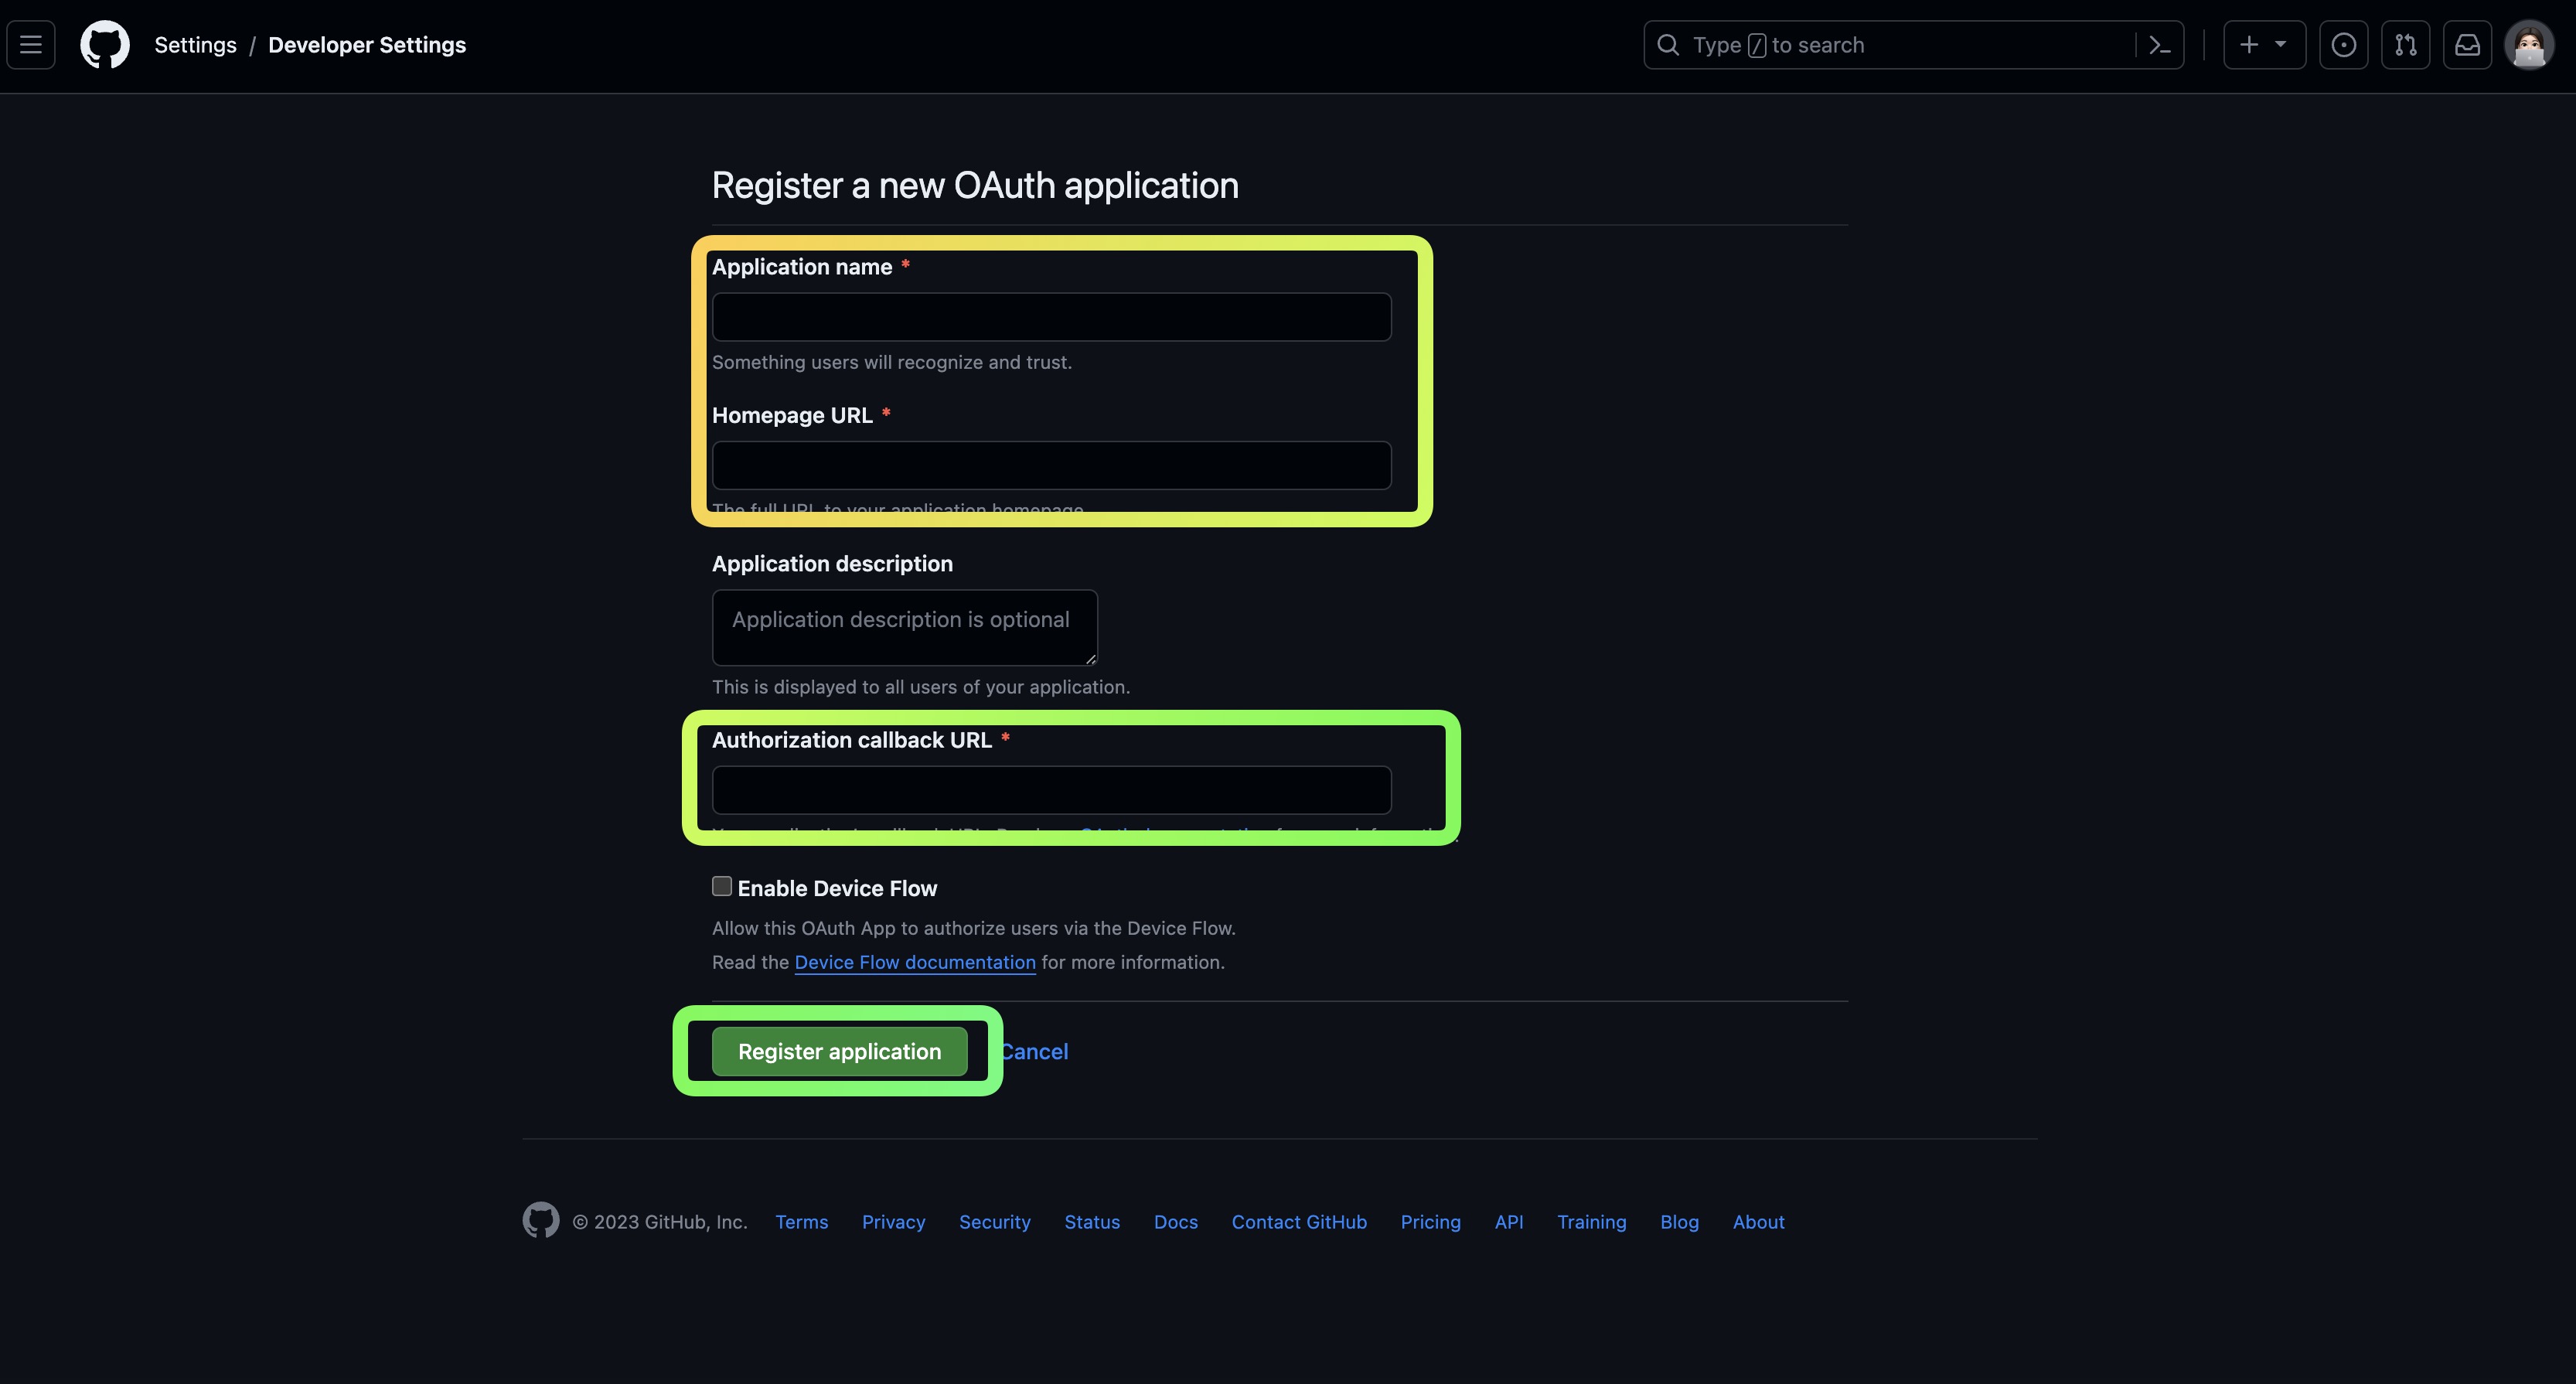
Task: Cancel the OAuth registration
Action: pos(1037,1051)
